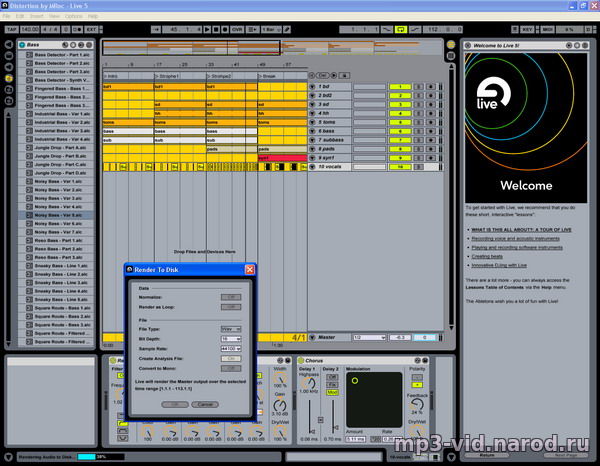
Task: Click the Follow button left of position field
Action: tap(156, 29)
